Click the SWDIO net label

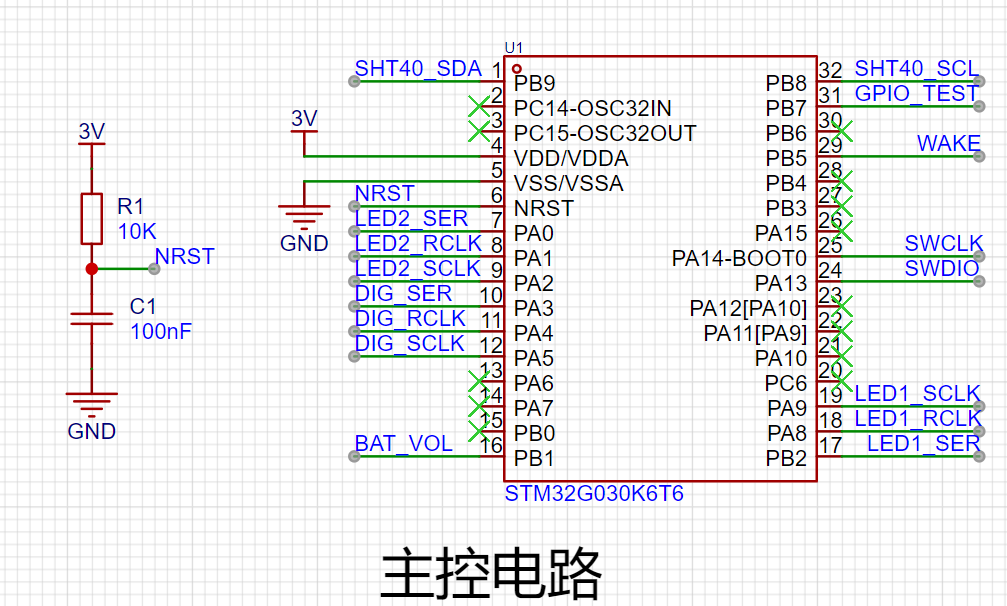coord(941,268)
